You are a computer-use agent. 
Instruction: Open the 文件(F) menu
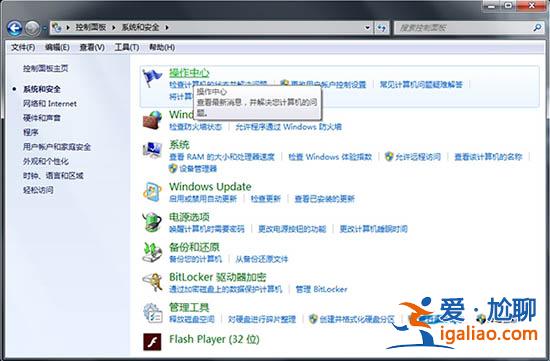(23, 47)
